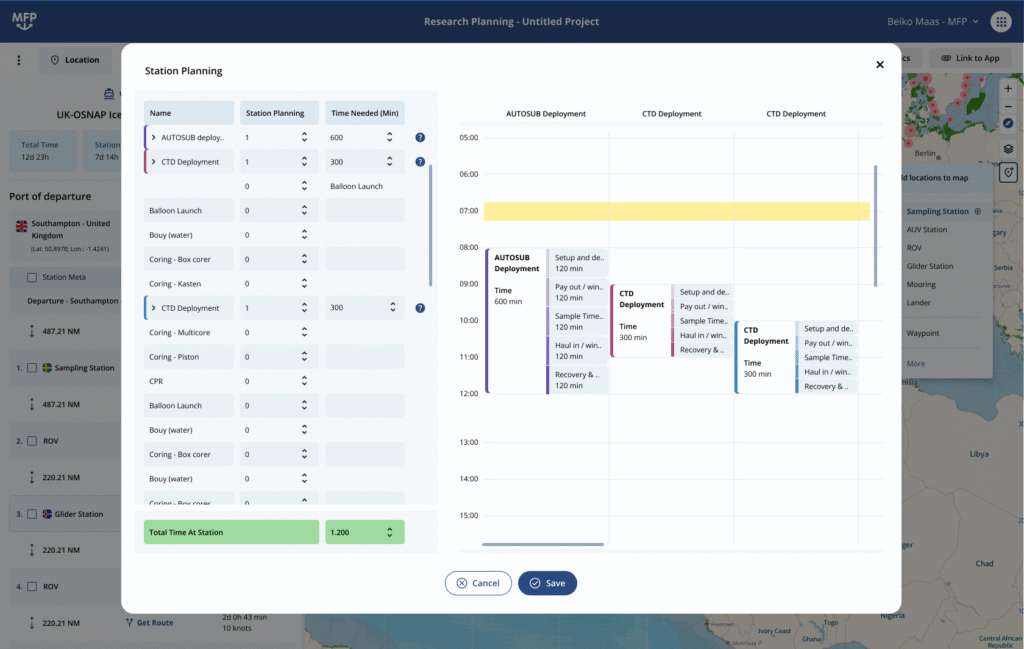
Task: Increase Total Time At Station with the stepper
Action: coord(391,528)
